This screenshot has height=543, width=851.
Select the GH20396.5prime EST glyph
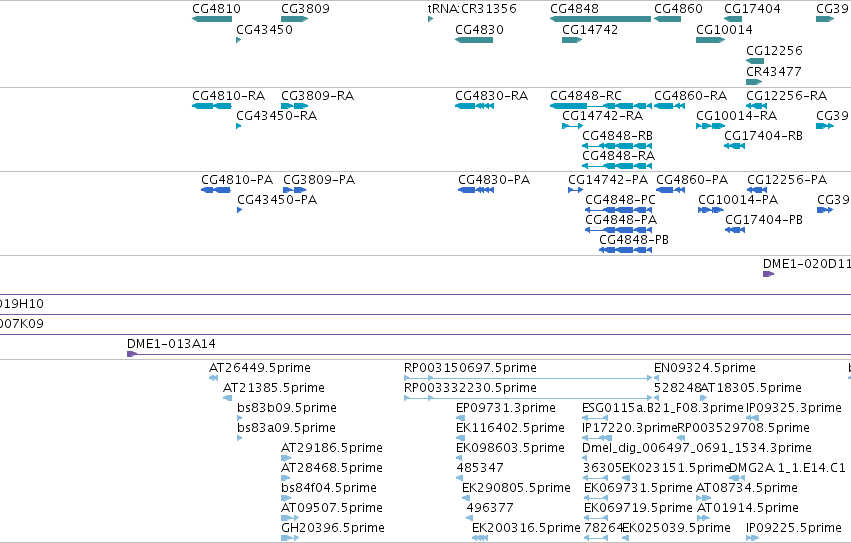(290, 538)
